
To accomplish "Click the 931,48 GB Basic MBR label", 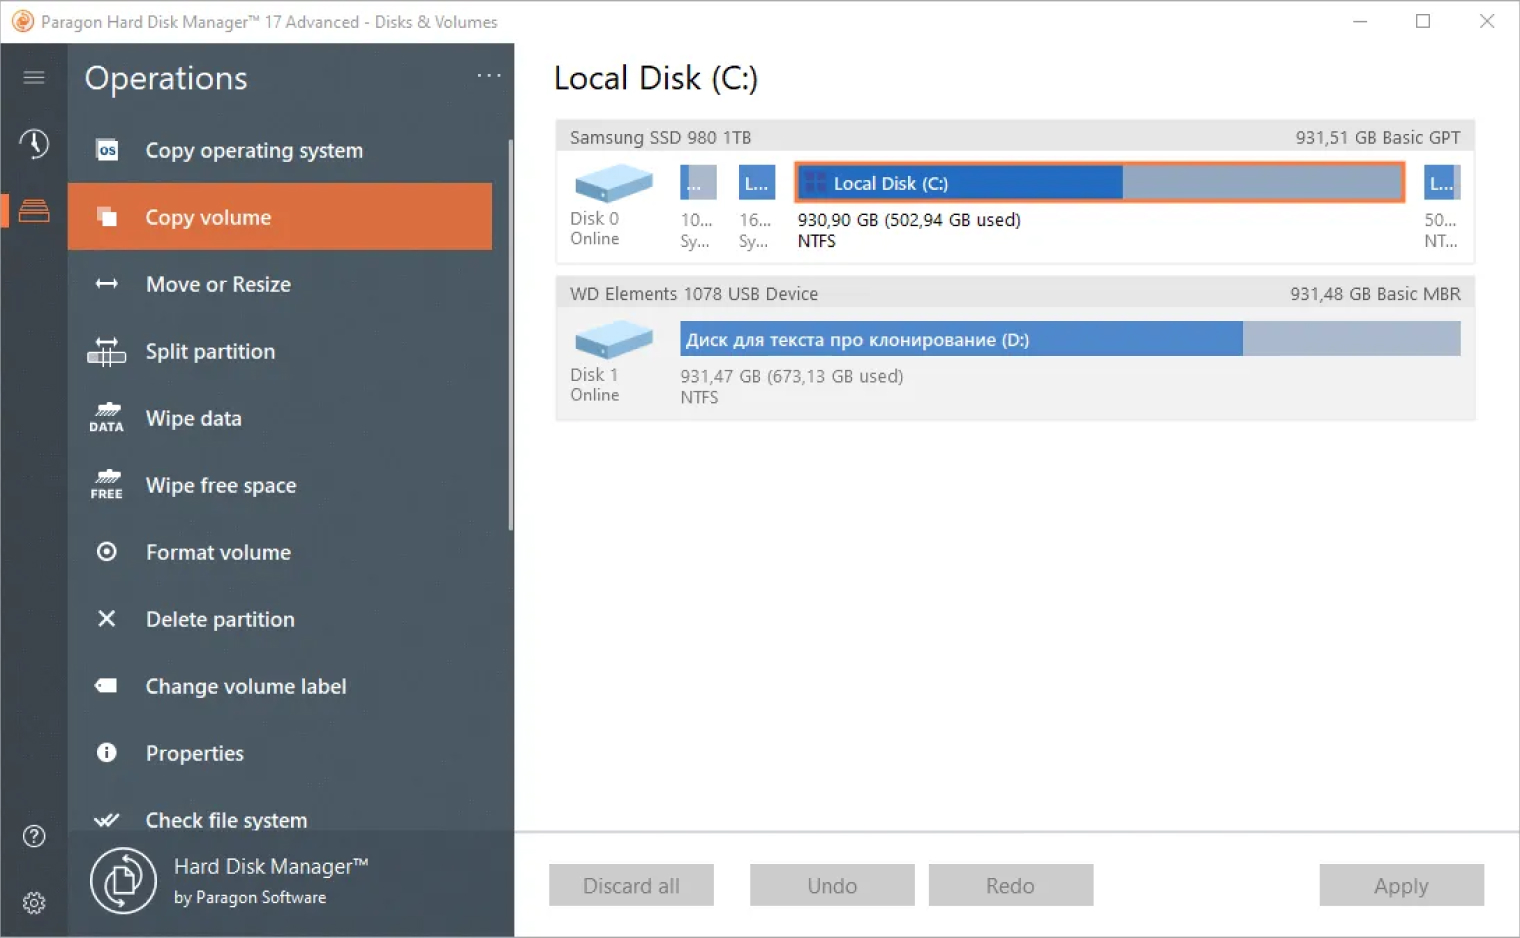I will 1375,293.
